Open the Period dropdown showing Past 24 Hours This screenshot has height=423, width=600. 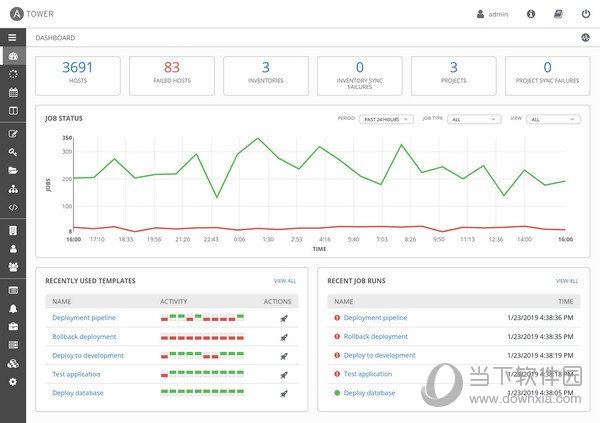(x=386, y=119)
